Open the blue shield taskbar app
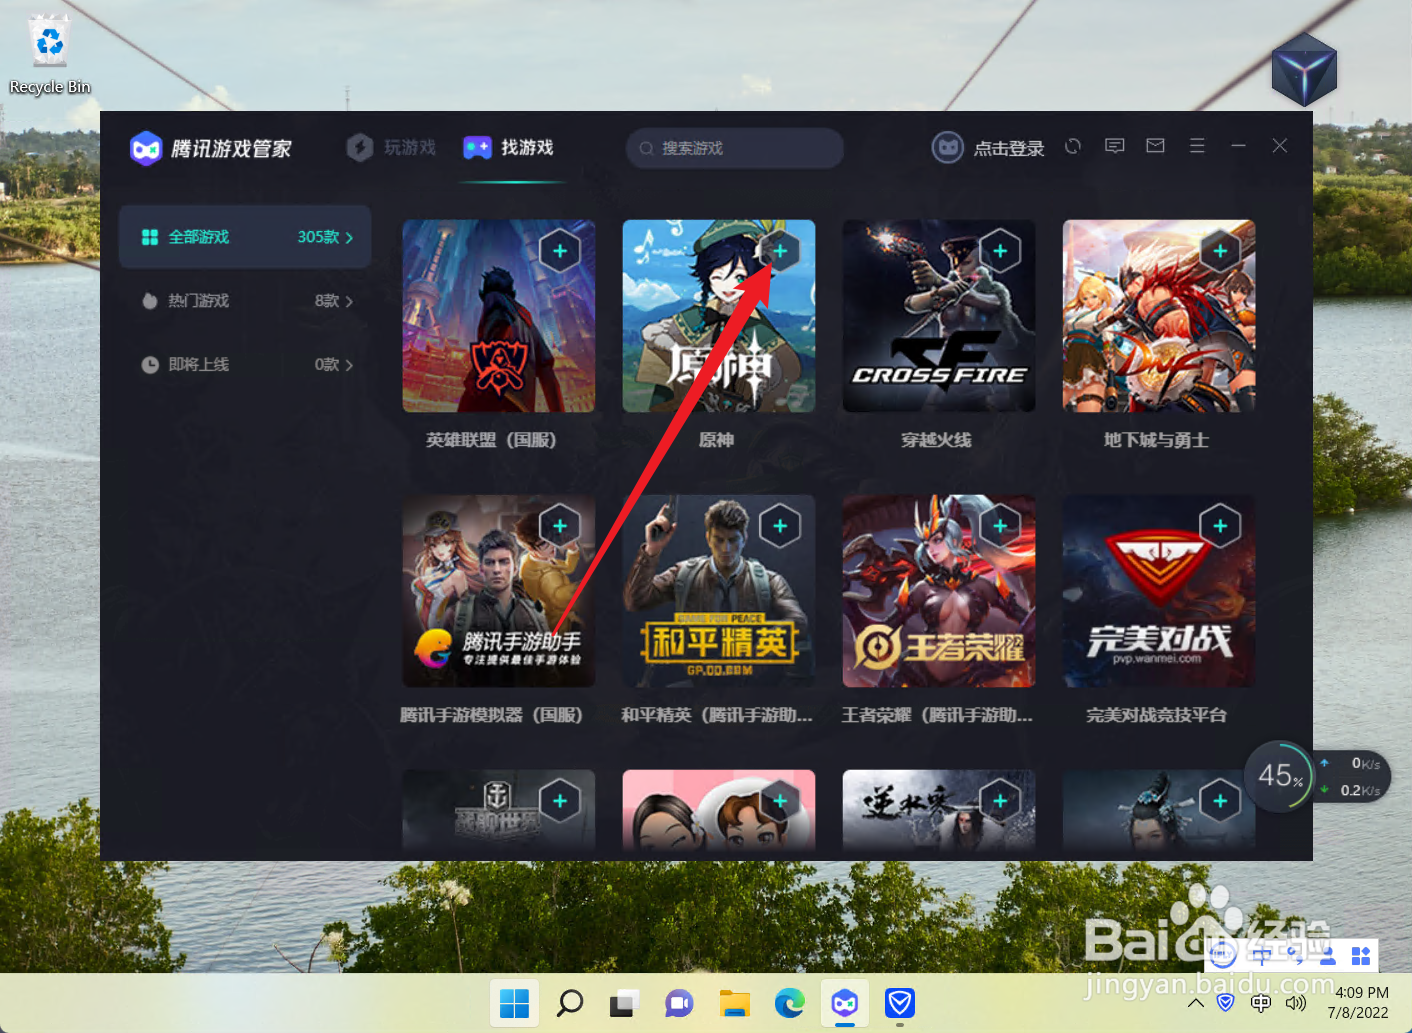 click(900, 1003)
